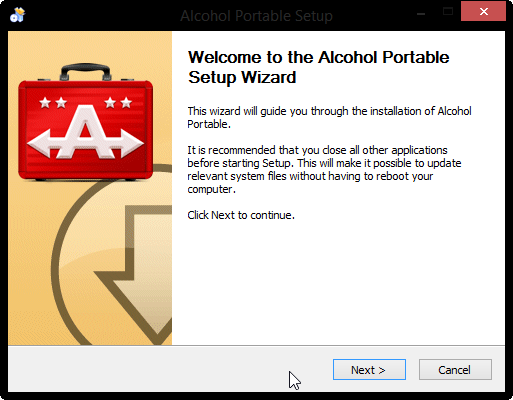The width and height of the screenshot is (513, 400).
Task: Click the 'This wizard will guide you' paragraph
Action: 329,117
